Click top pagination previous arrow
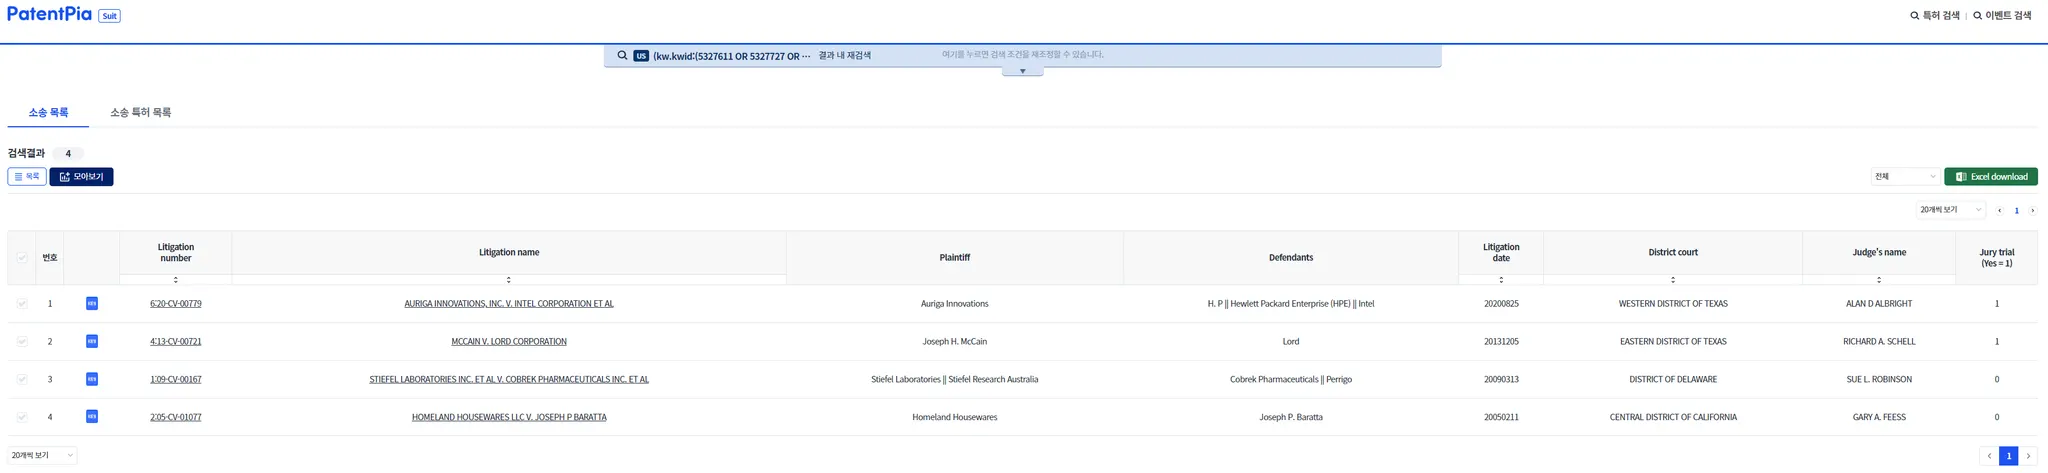The height and width of the screenshot is (473, 2048). coord(1999,211)
